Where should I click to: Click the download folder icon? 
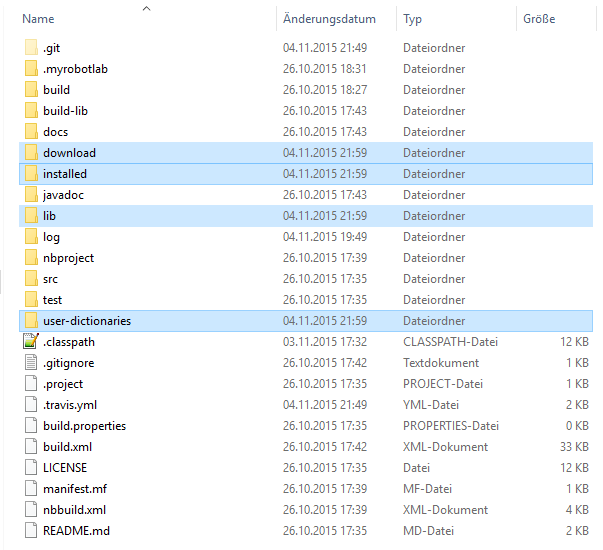[x=31, y=153]
